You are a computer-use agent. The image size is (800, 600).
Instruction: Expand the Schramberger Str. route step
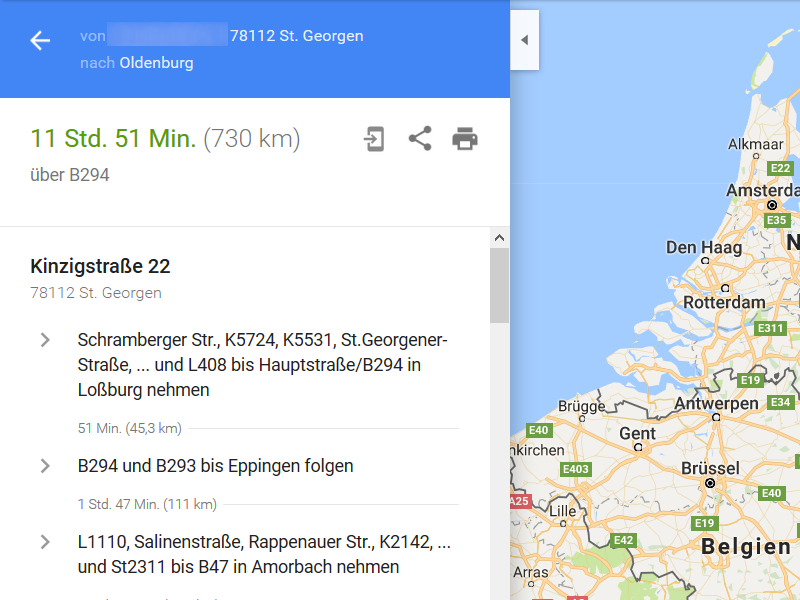coord(45,340)
